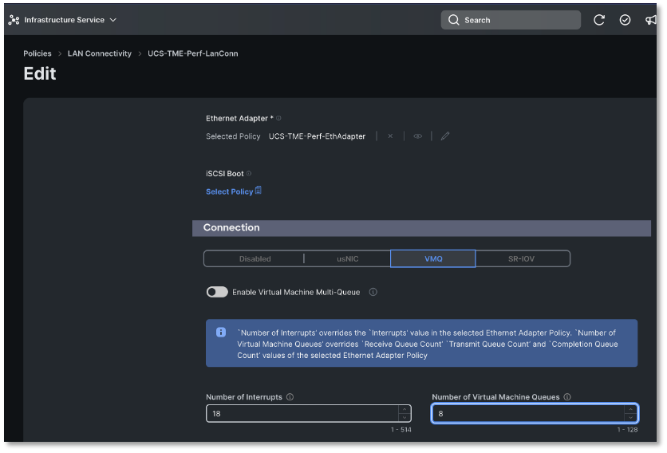Viewport: 667px width, 453px height.
Task: Click info icon next to Ethernet Adapter
Action: pyautogui.click(x=279, y=118)
